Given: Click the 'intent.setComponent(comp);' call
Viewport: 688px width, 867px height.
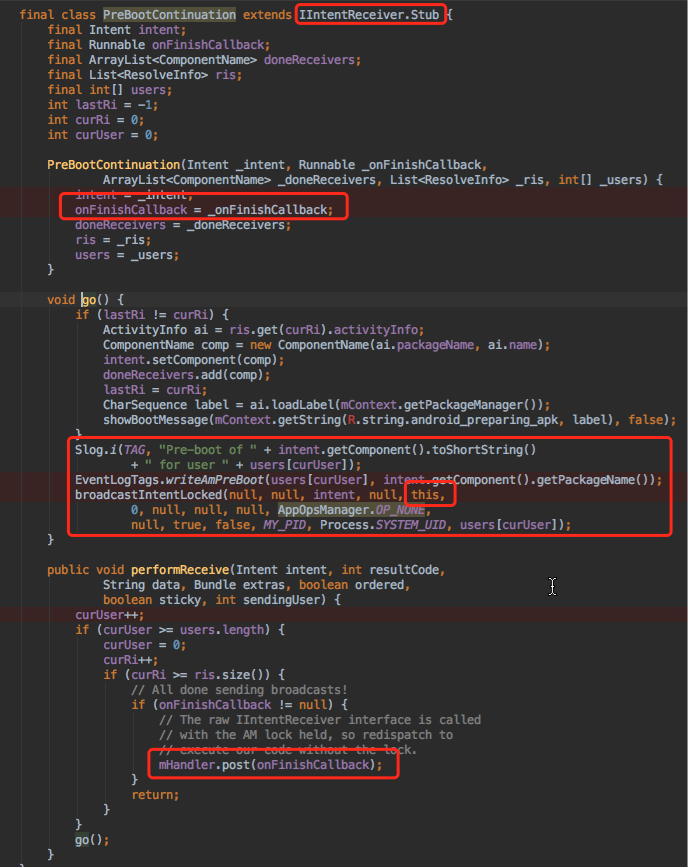Looking at the screenshot, I should coord(194,359).
